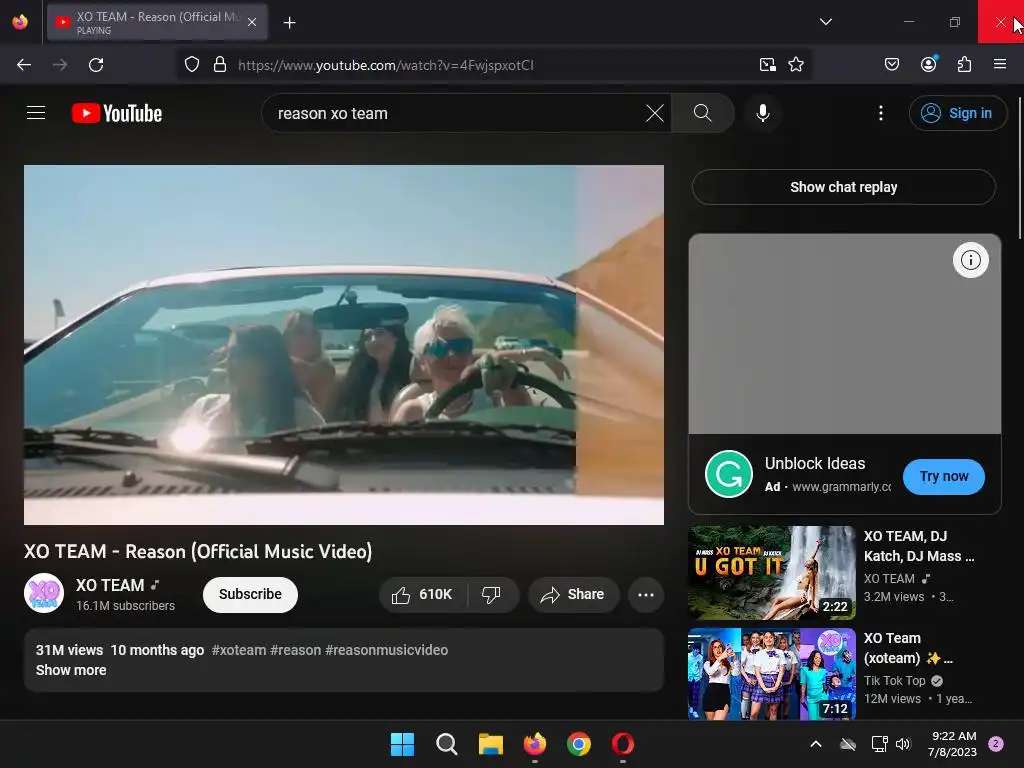Open more actions ellipsis under video
The width and height of the screenshot is (1024, 768).
pyautogui.click(x=645, y=594)
